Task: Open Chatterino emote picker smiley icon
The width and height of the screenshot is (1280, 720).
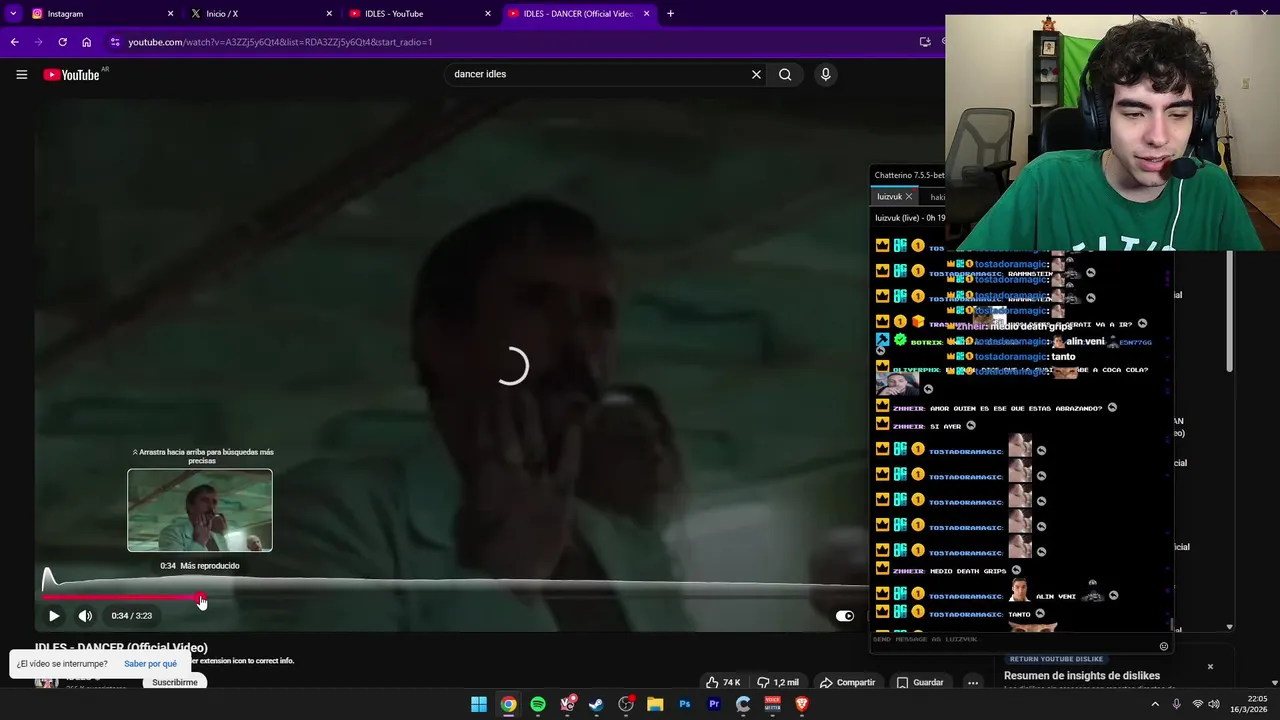Action: [1163, 646]
